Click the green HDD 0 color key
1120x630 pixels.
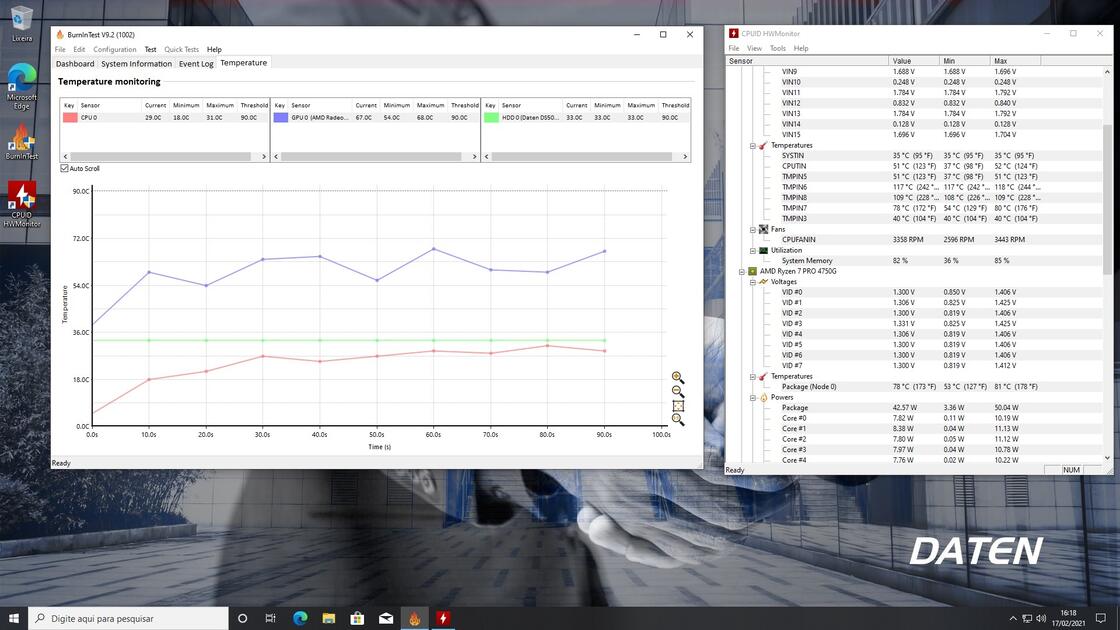491,117
